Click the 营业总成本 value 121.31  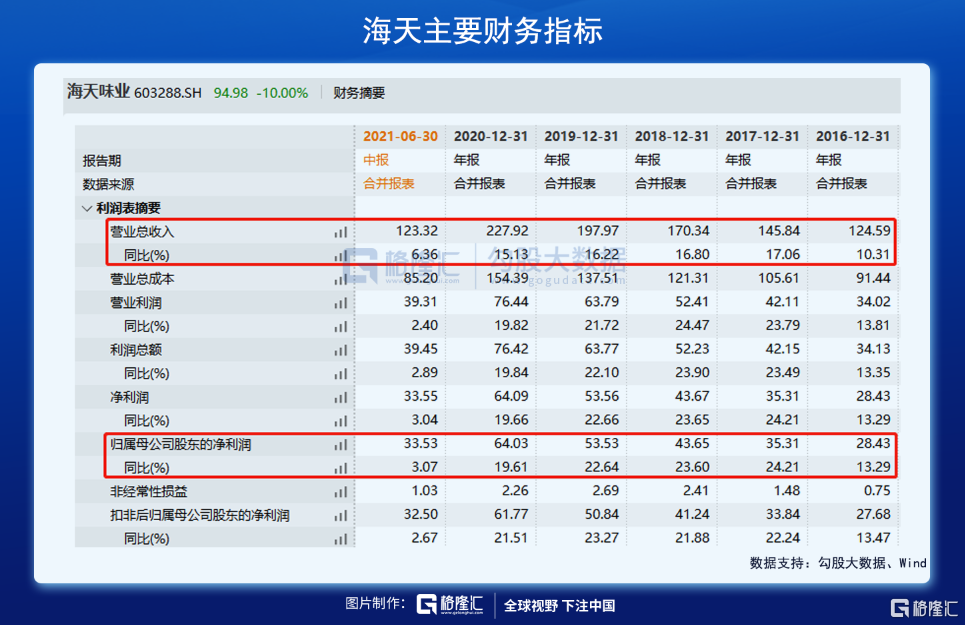point(689,278)
